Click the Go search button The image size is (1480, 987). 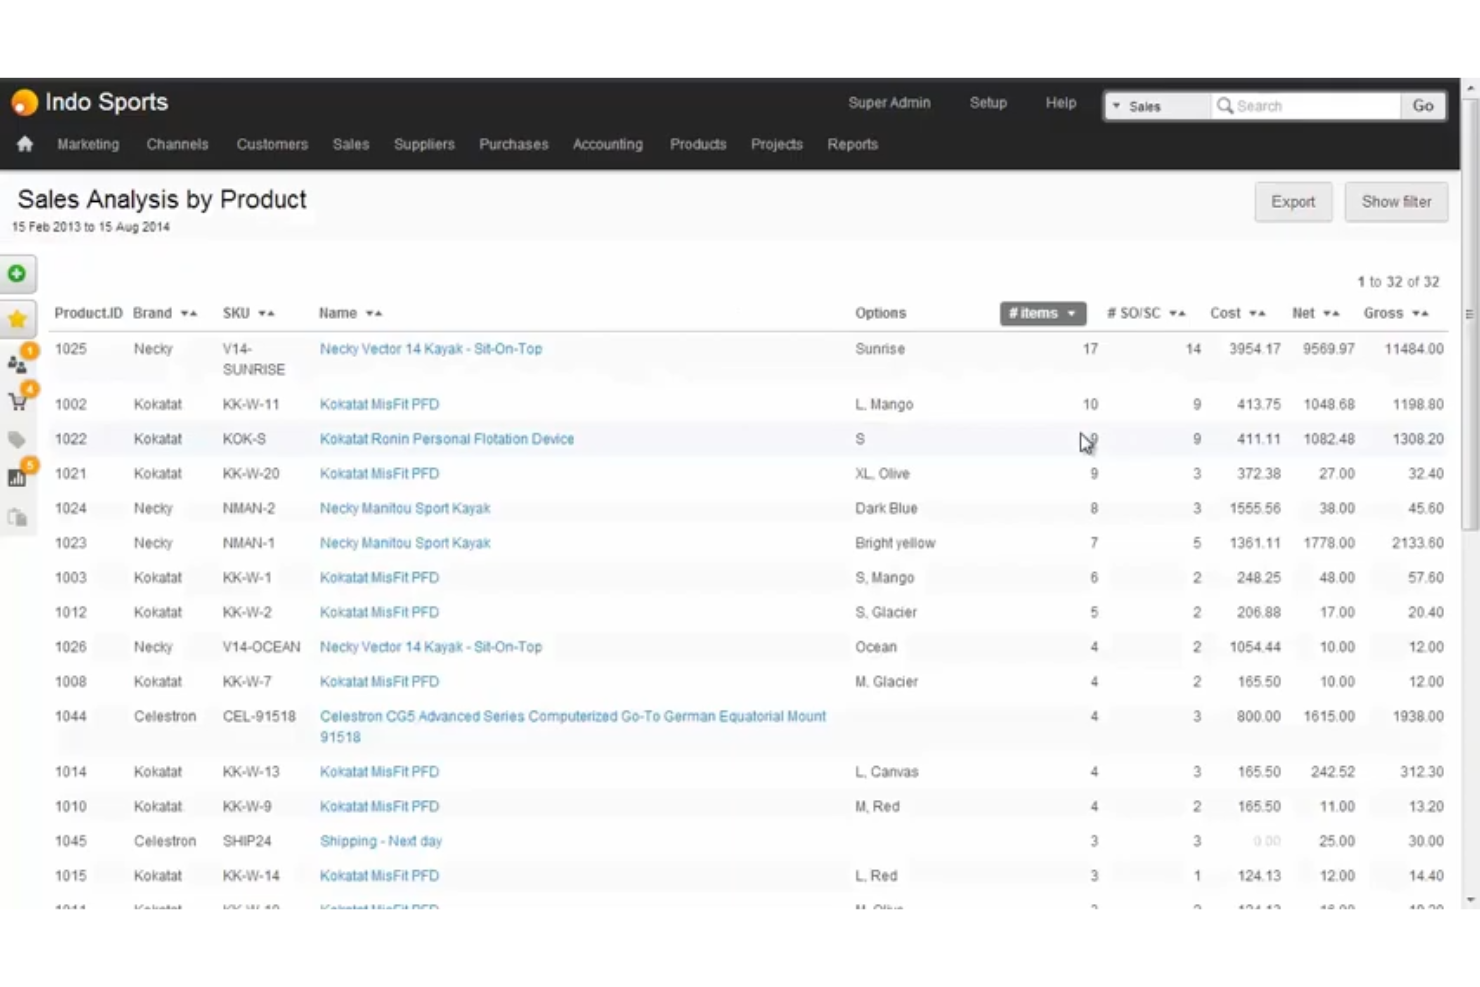click(1423, 106)
